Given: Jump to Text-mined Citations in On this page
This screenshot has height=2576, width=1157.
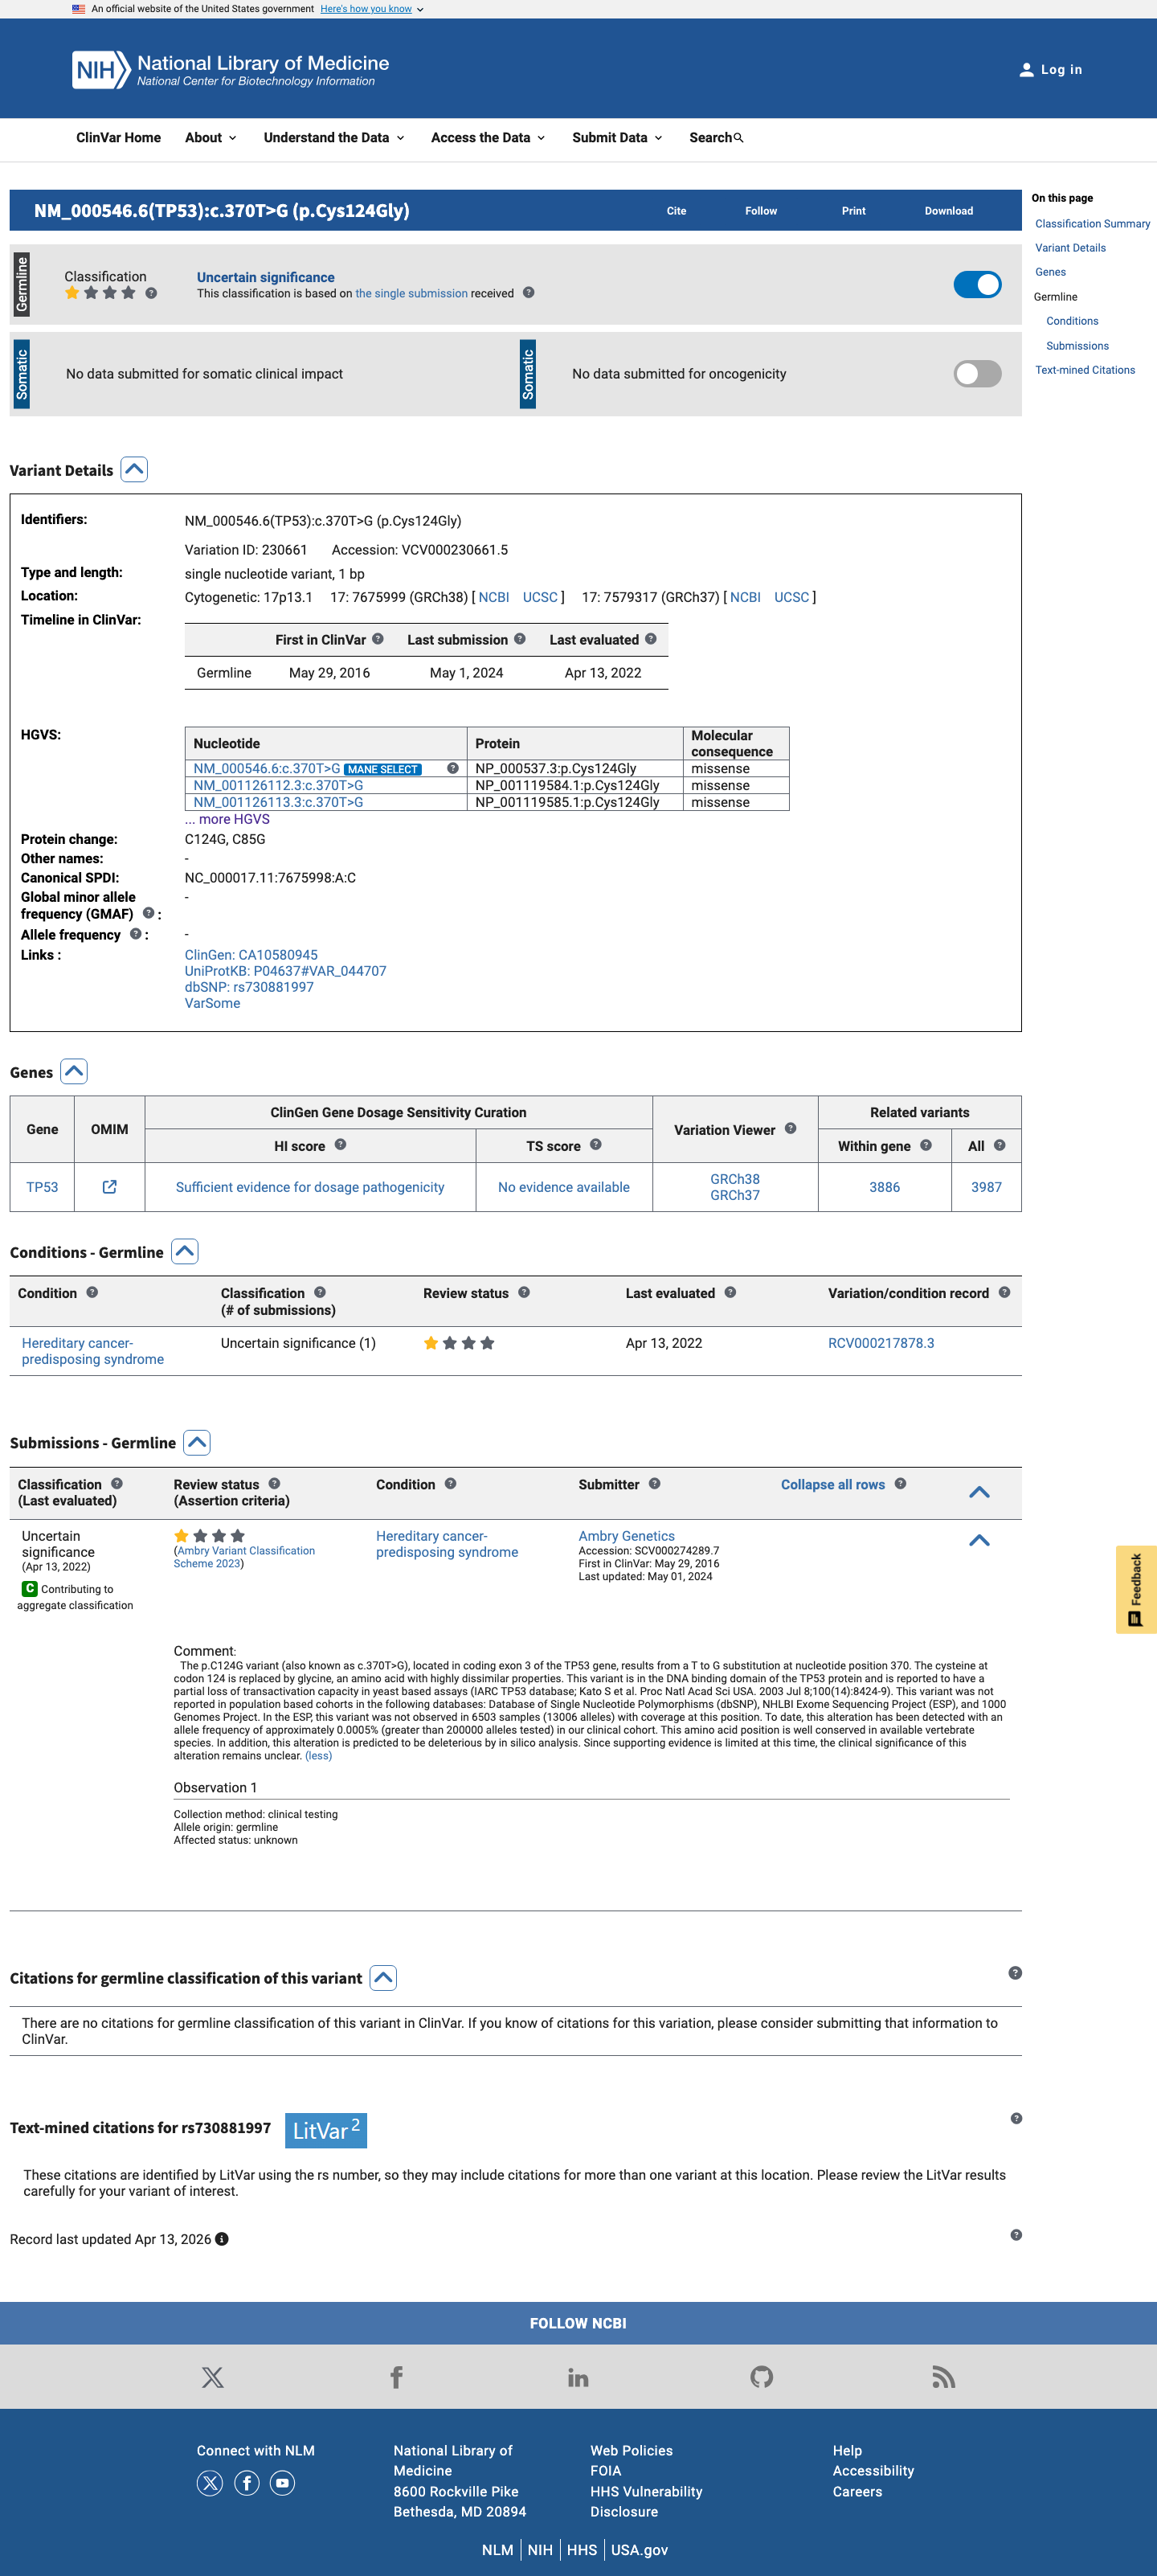Looking at the screenshot, I should pos(1085,370).
